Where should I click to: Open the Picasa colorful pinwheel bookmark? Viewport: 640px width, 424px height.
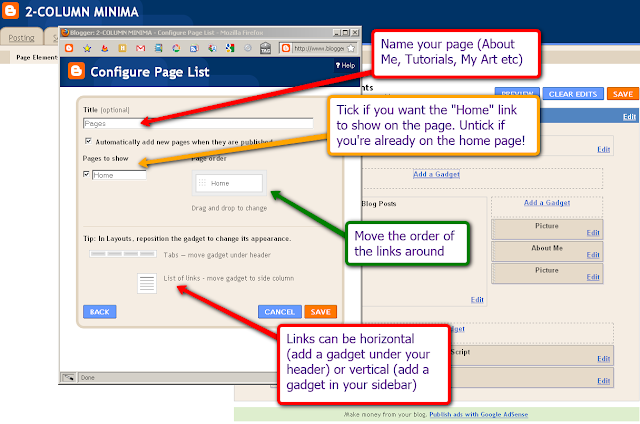pyautogui.click(x=176, y=48)
